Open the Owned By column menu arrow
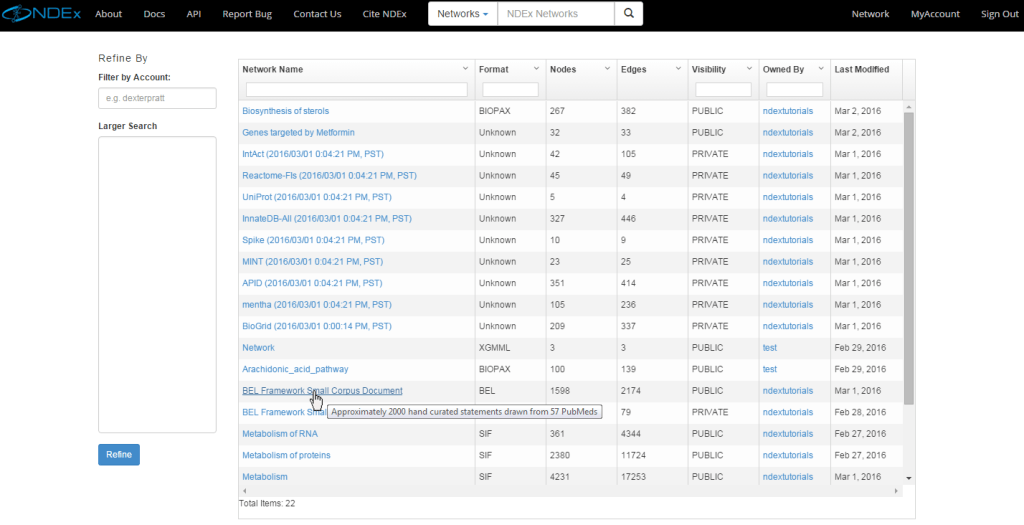Viewport: 1024px width, 525px height. 820,69
